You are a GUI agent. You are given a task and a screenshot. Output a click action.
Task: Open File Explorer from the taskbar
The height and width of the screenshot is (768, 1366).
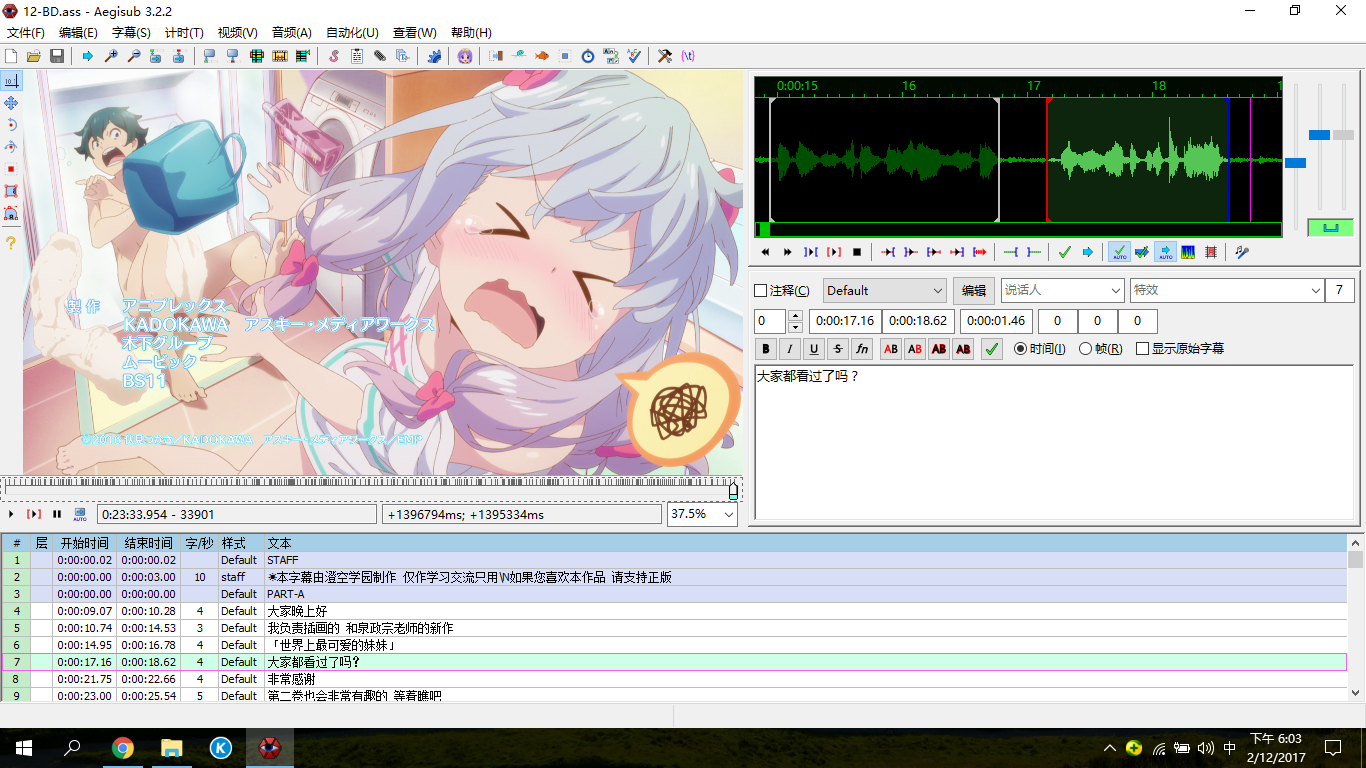tap(172, 747)
